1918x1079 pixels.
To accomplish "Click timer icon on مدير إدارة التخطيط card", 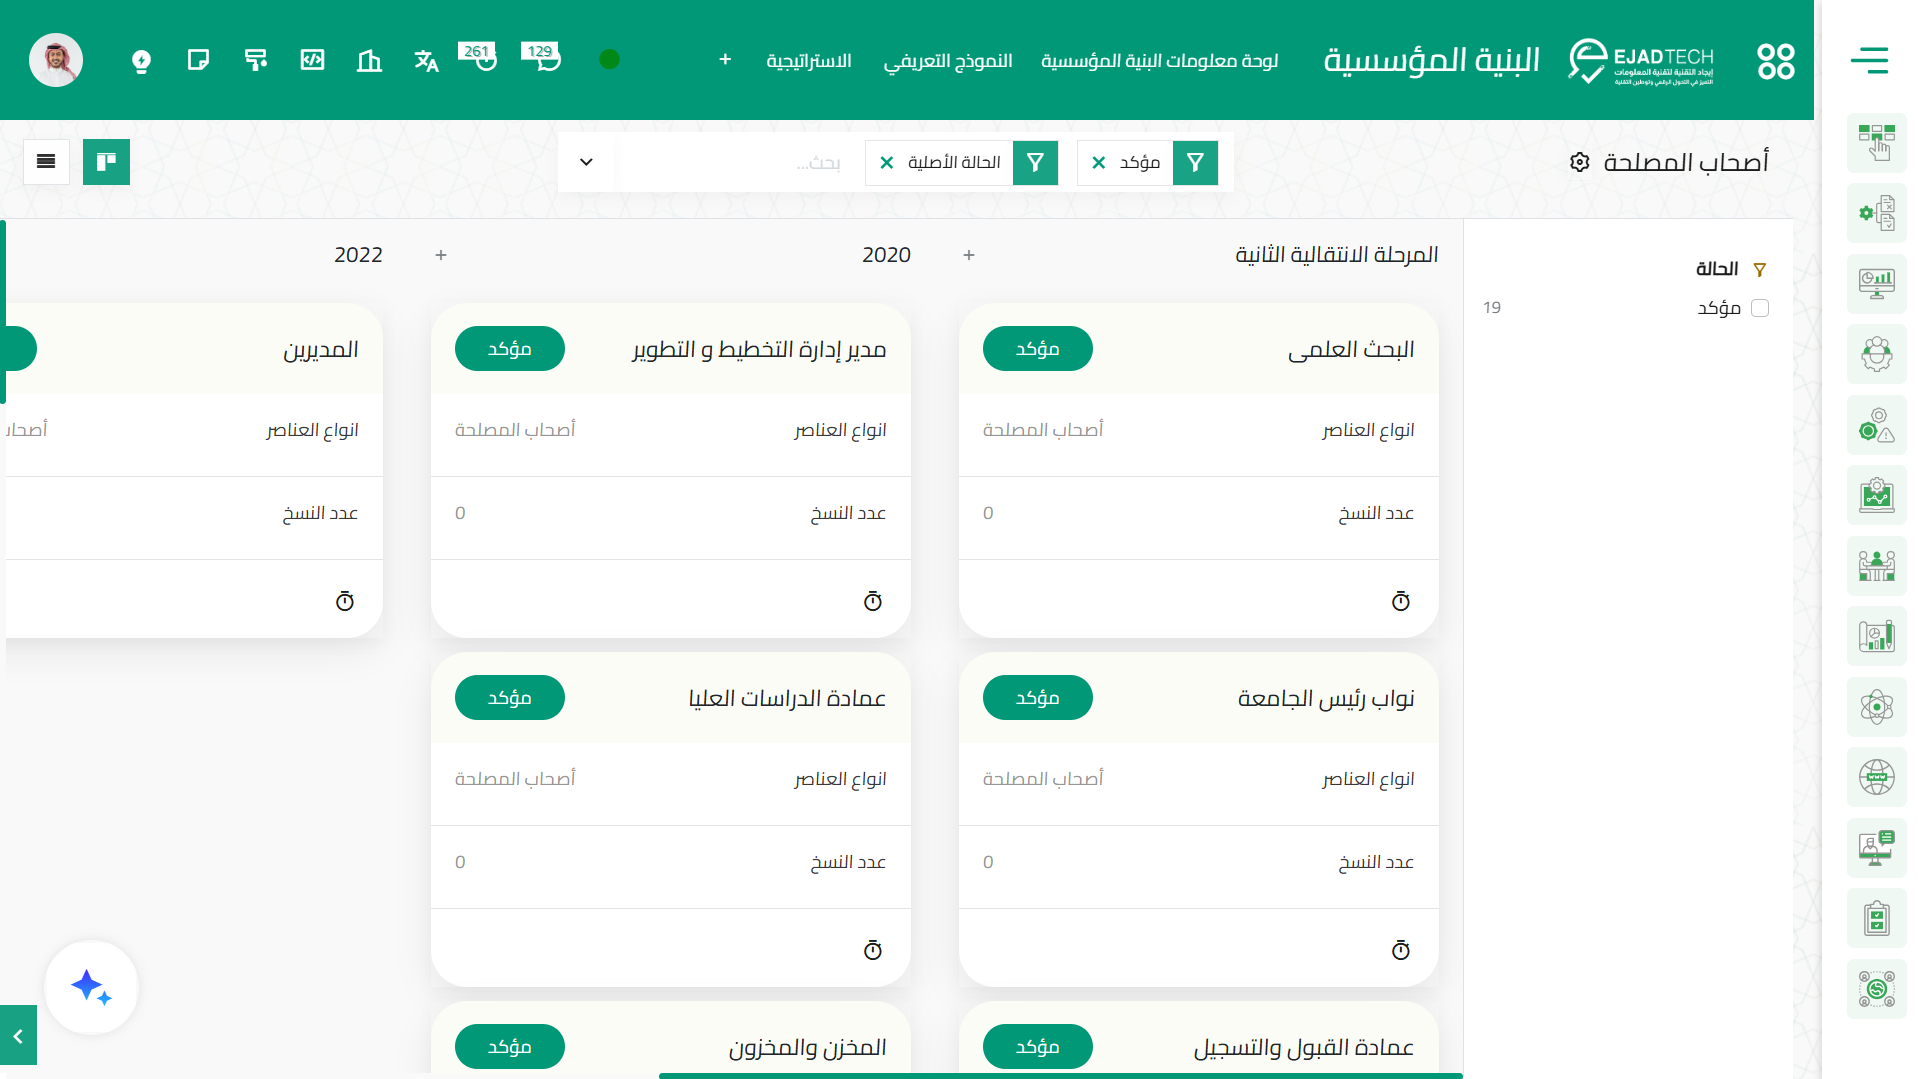I will pos(873,601).
